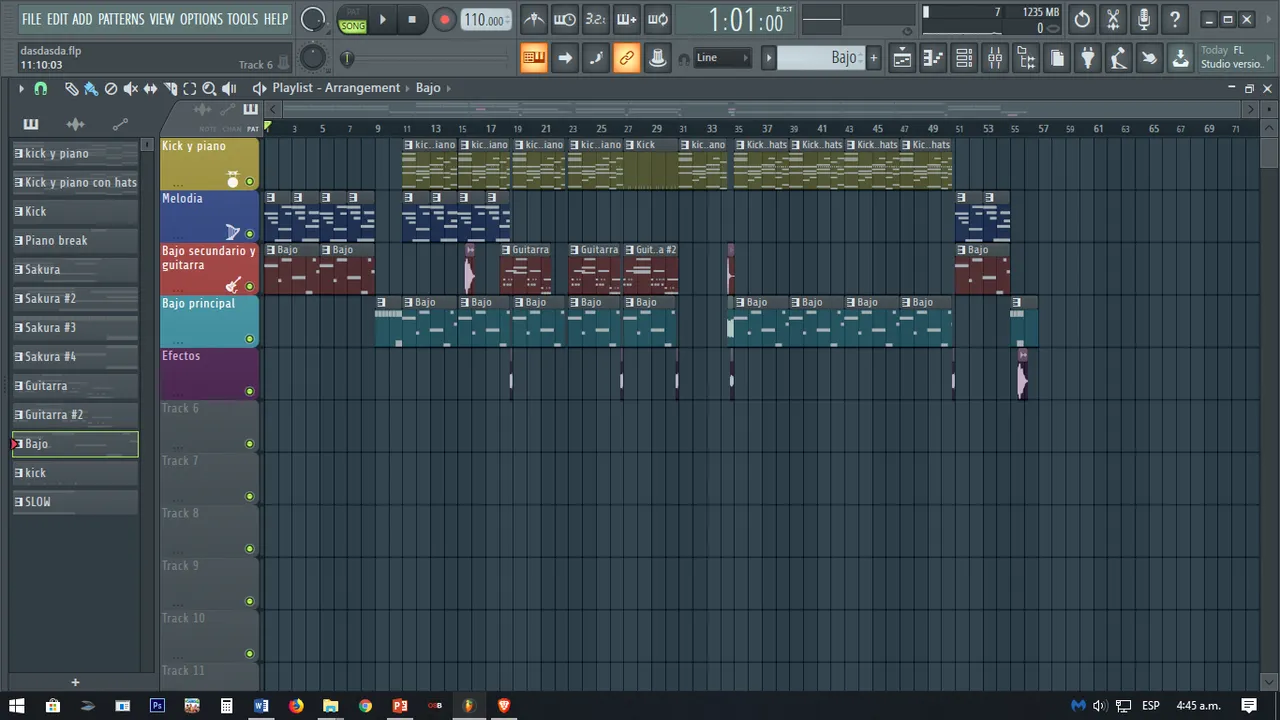Select the Paint brush tool
The height and width of the screenshot is (720, 1280).
91,88
